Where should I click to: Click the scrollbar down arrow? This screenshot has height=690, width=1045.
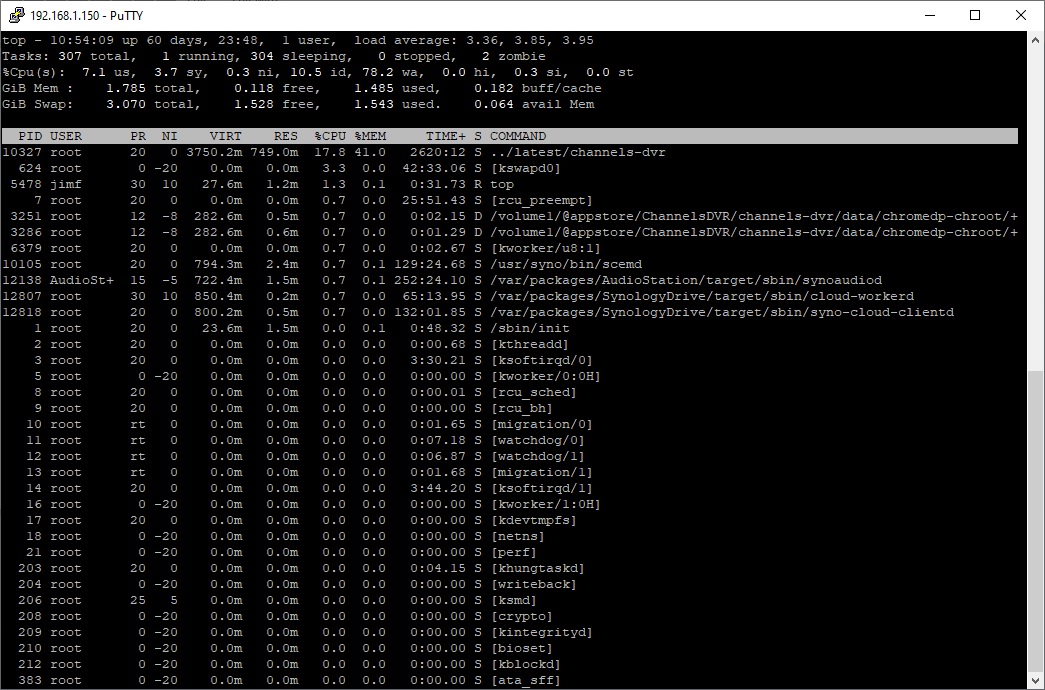[1036, 681]
